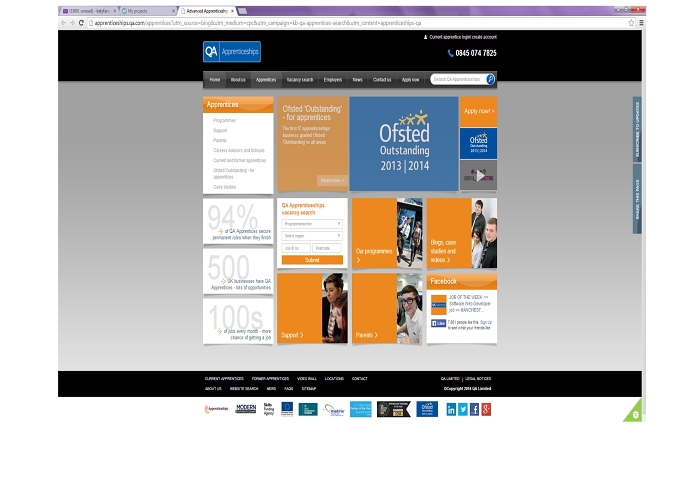Click the QA Apprenticeships logo
This screenshot has height=481, width=680.
coord(232,52)
